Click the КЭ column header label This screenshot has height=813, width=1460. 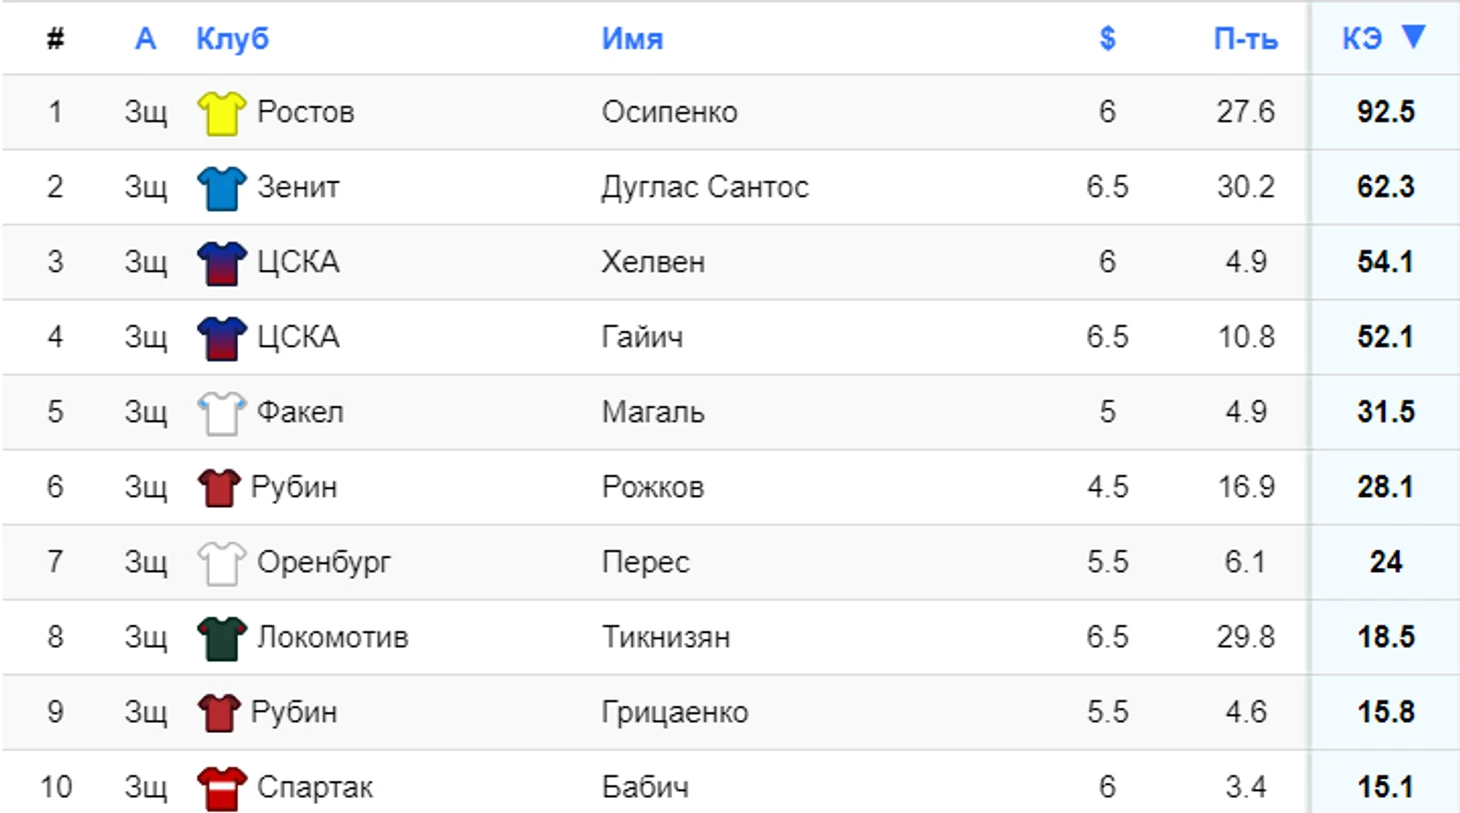(1362, 39)
